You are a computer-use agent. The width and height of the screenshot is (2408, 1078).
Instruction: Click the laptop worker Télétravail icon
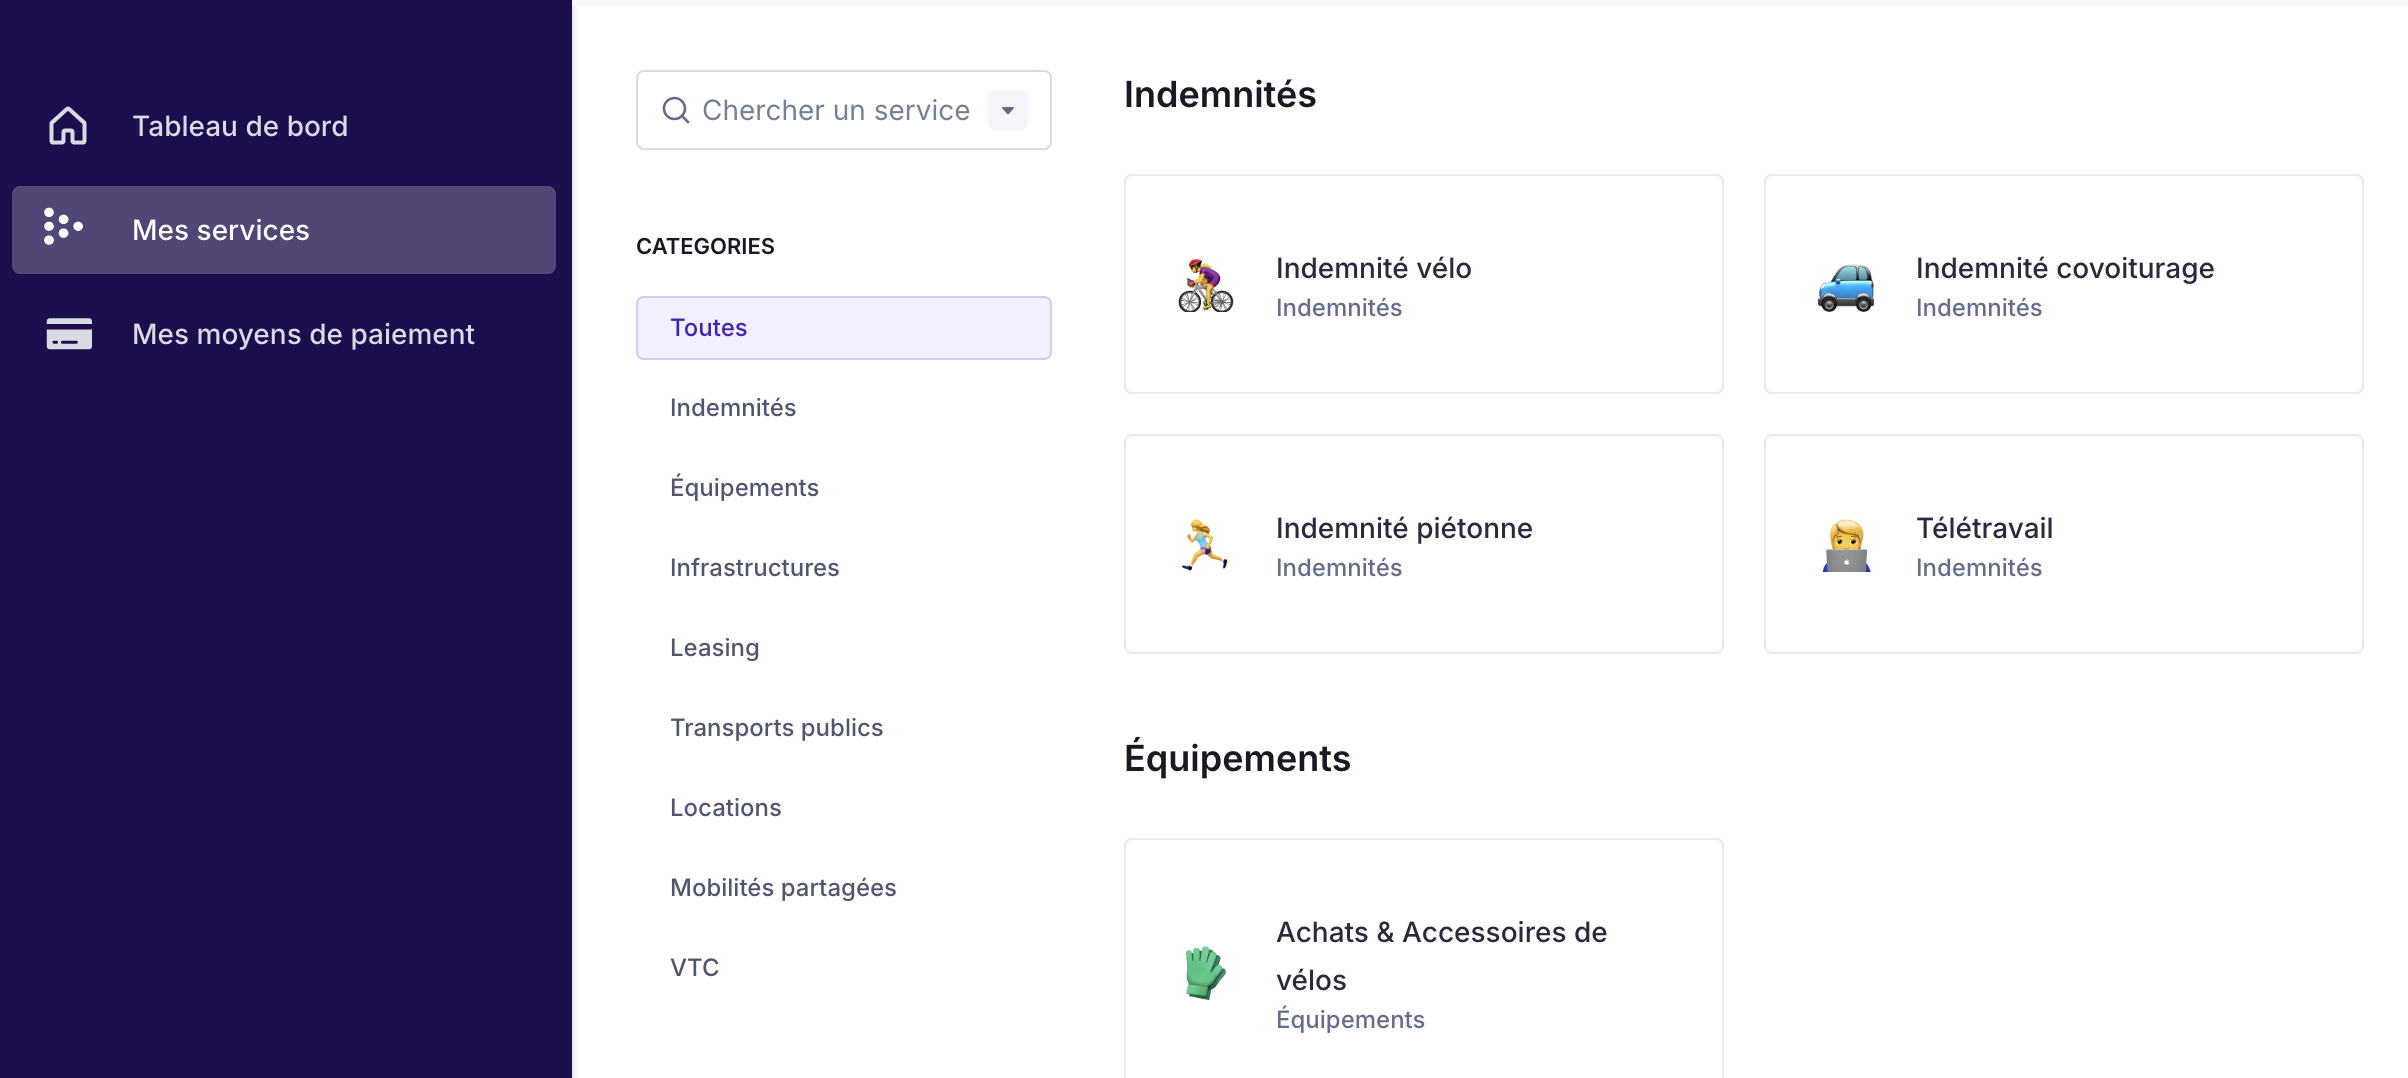pyautogui.click(x=1845, y=546)
